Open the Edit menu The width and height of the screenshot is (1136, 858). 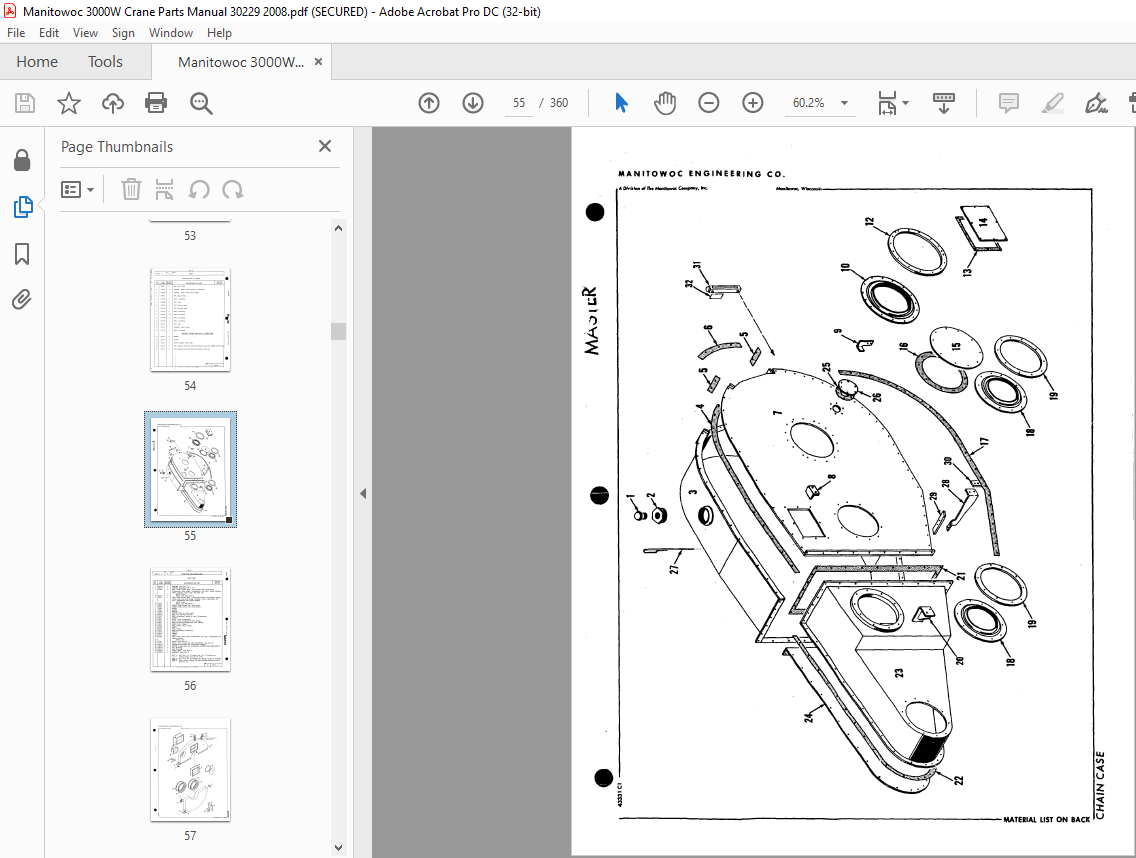(x=49, y=33)
